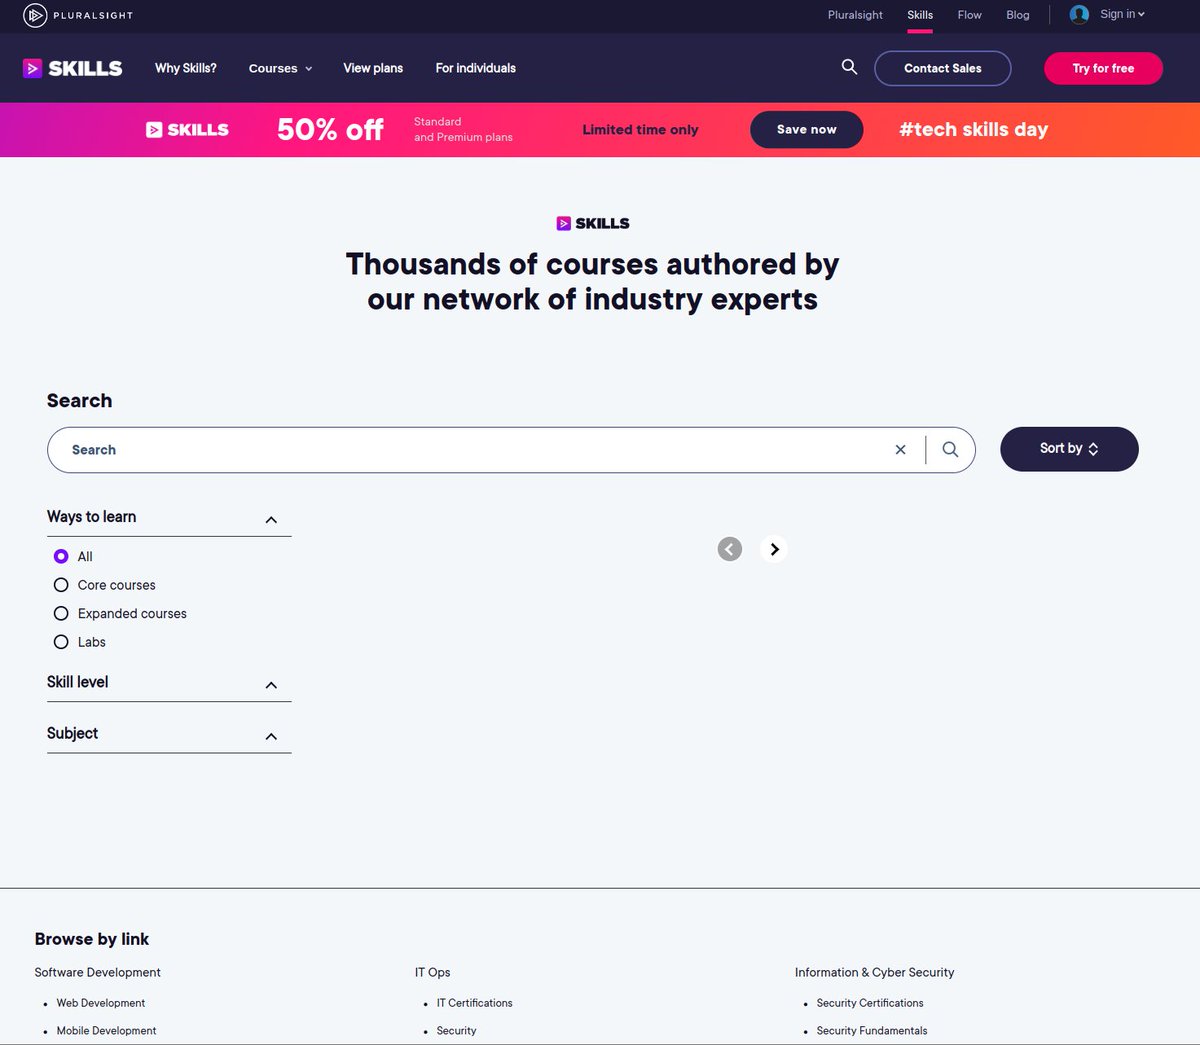Open the Security link under IT Ops
Screen dimensions: 1200x1045
tap(456, 1031)
